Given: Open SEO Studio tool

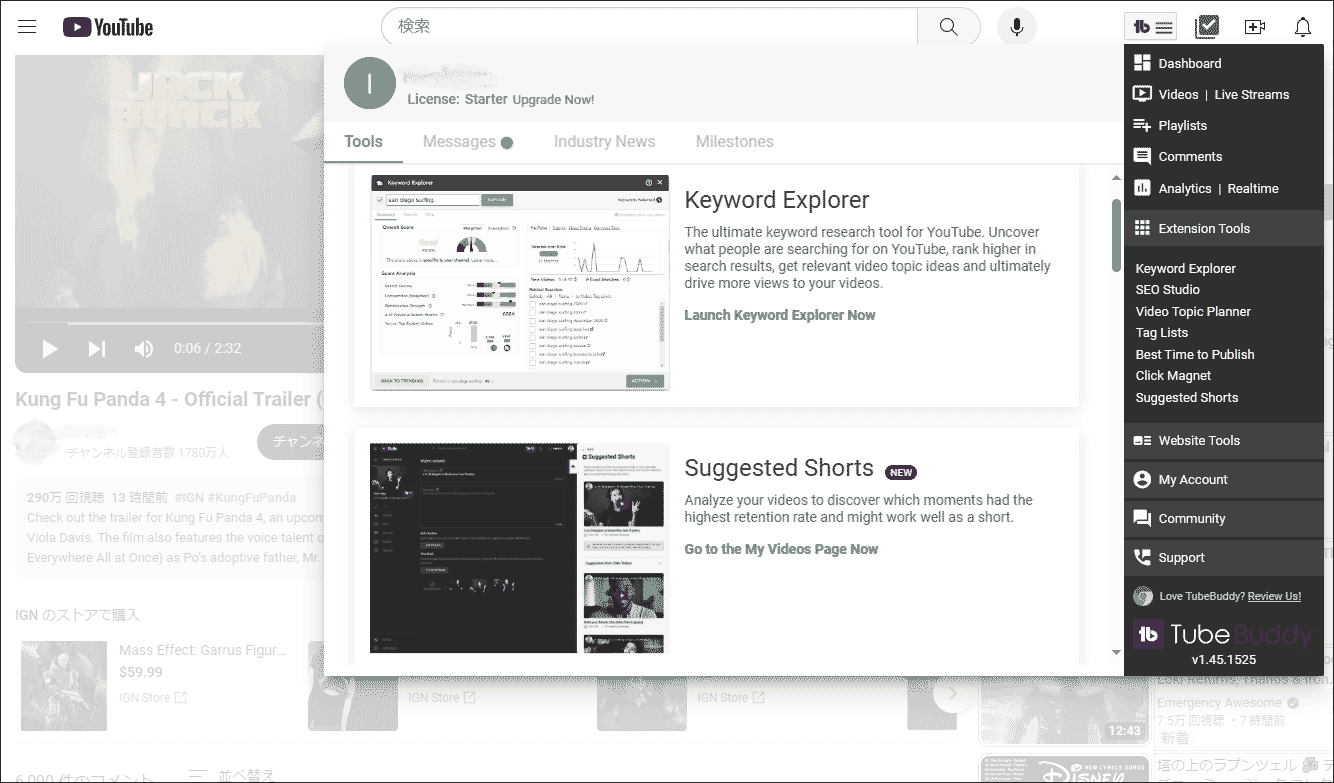Looking at the screenshot, I should click(x=1167, y=289).
